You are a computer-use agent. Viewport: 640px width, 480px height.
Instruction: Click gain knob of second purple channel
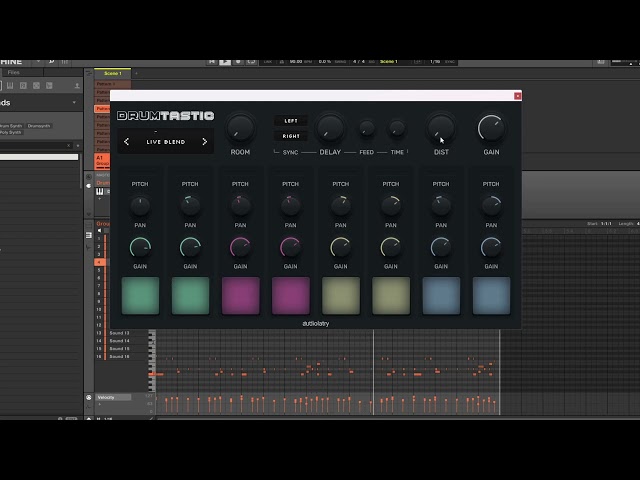(x=291, y=247)
